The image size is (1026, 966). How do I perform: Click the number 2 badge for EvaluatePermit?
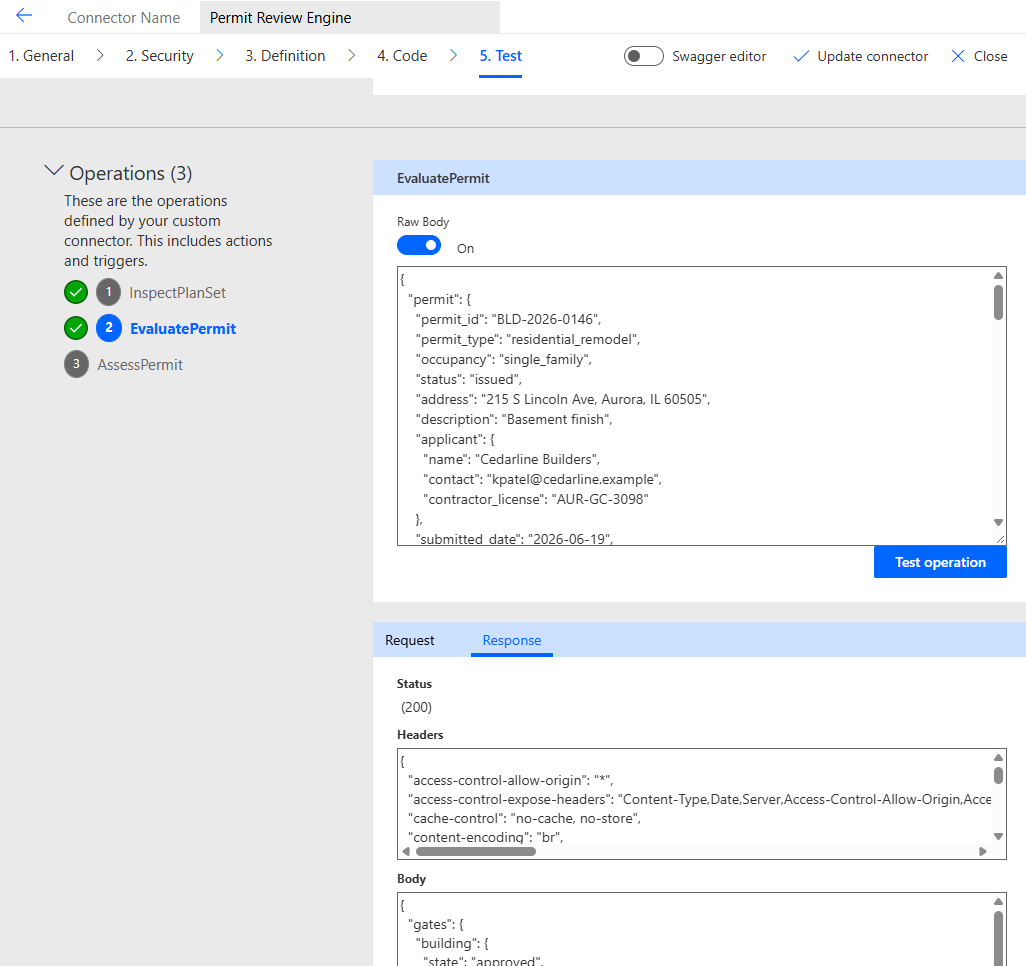(109, 328)
